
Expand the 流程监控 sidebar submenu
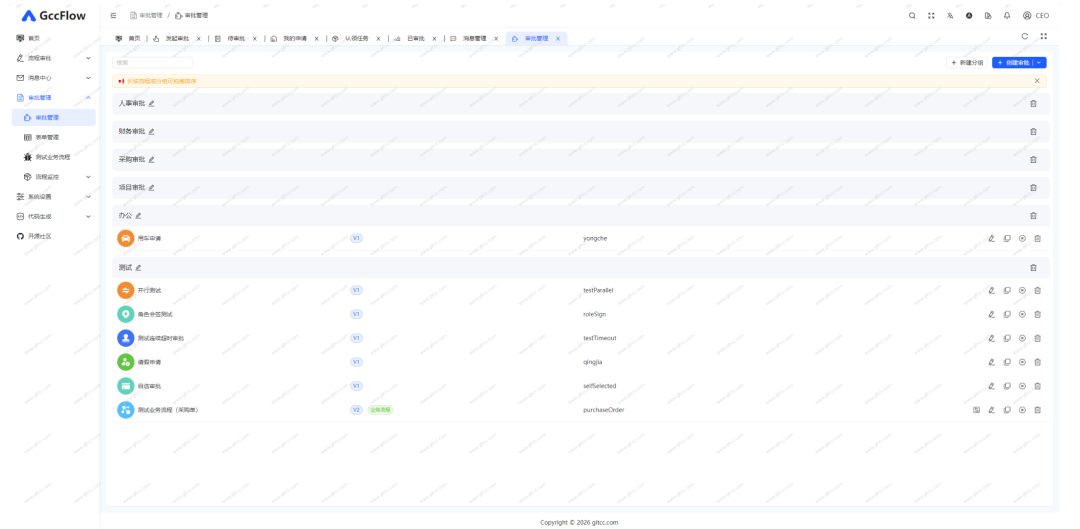[x=54, y=177]
